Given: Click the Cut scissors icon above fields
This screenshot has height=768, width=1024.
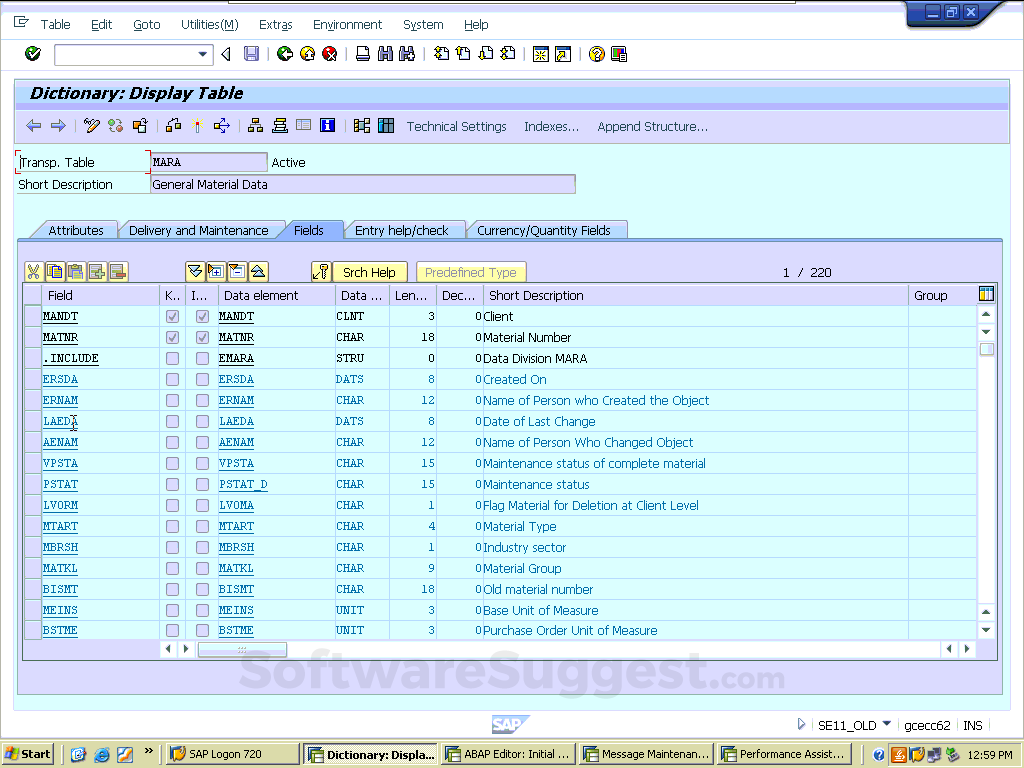Looking at the screenshot, I should point(34,272).
